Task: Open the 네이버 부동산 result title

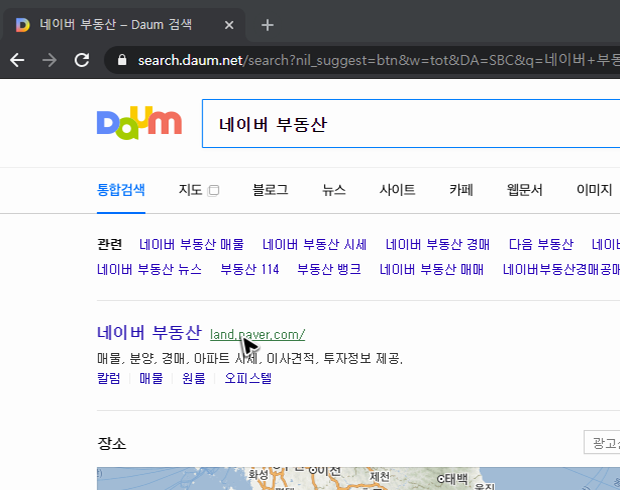Action: pyautogui.click(x=149, y=333)
